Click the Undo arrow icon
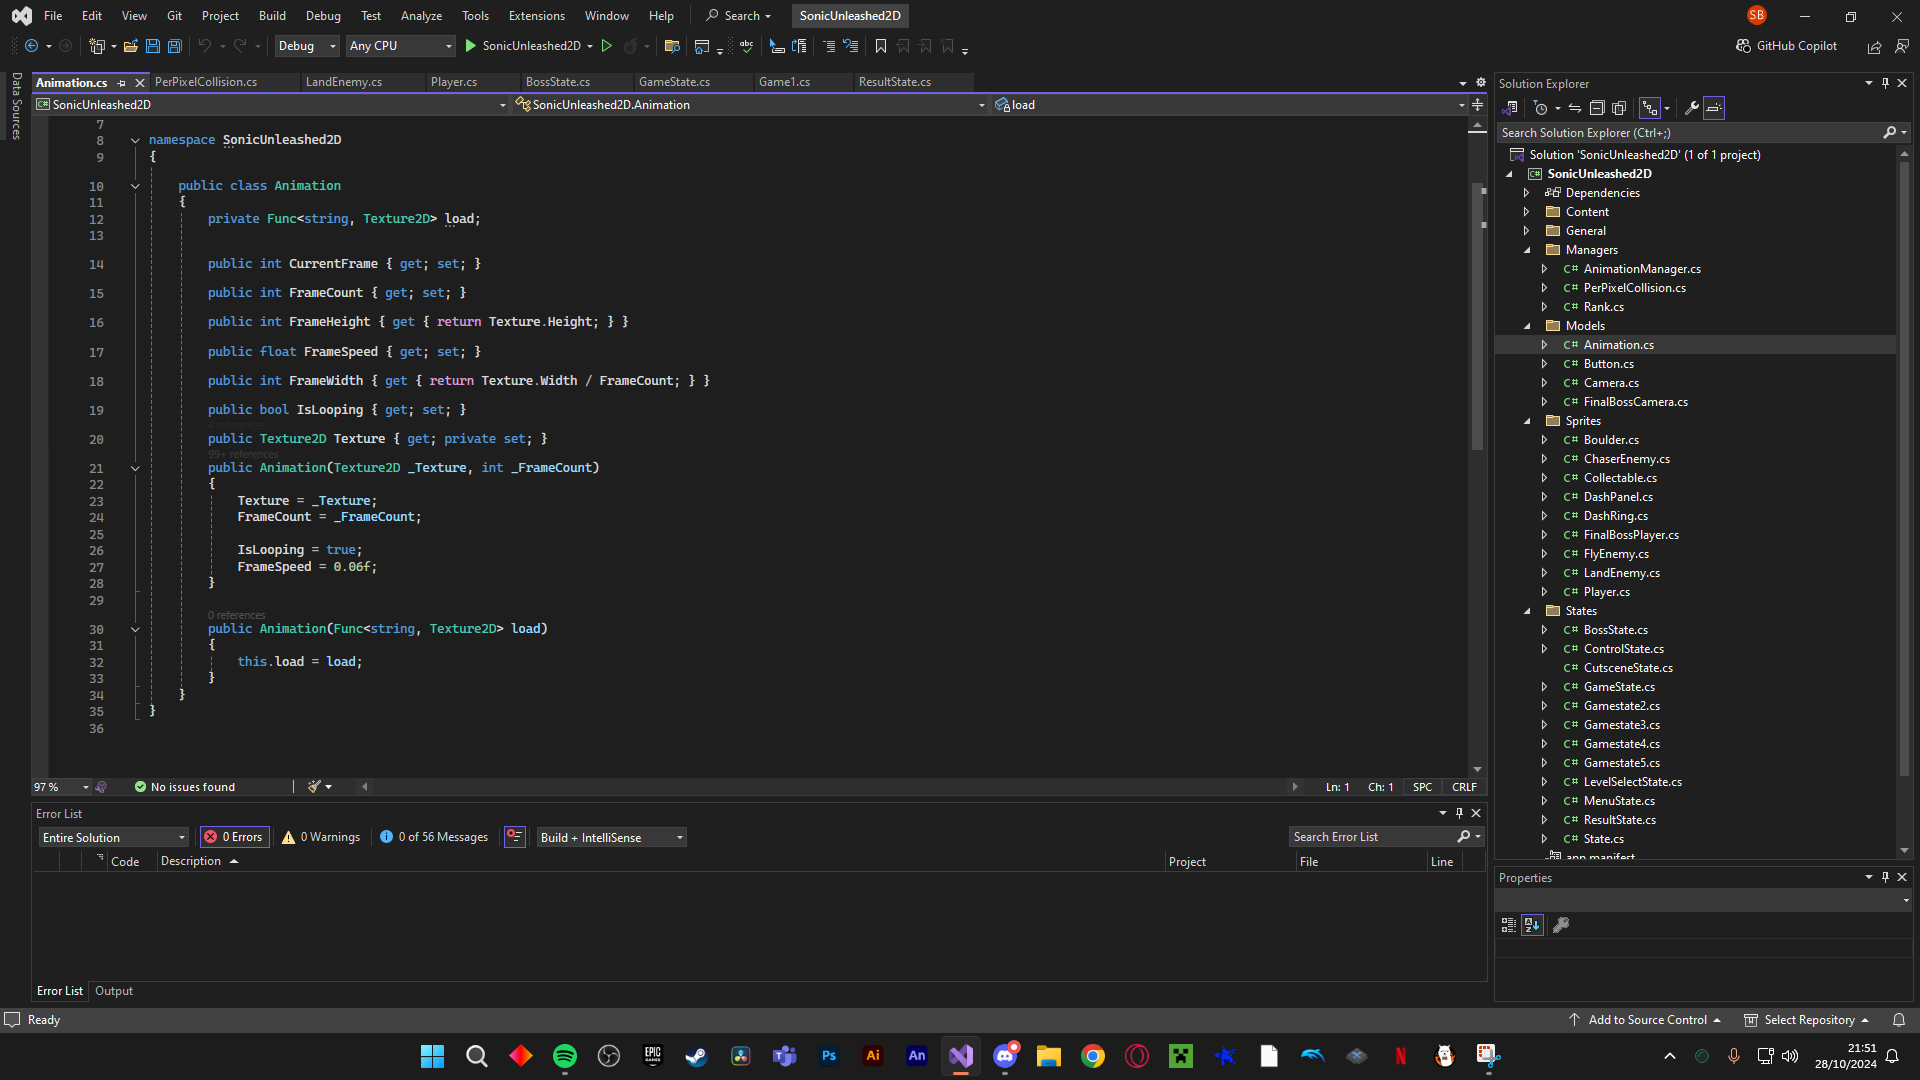Screen dimensions: 1920x1080 (205, 46)
